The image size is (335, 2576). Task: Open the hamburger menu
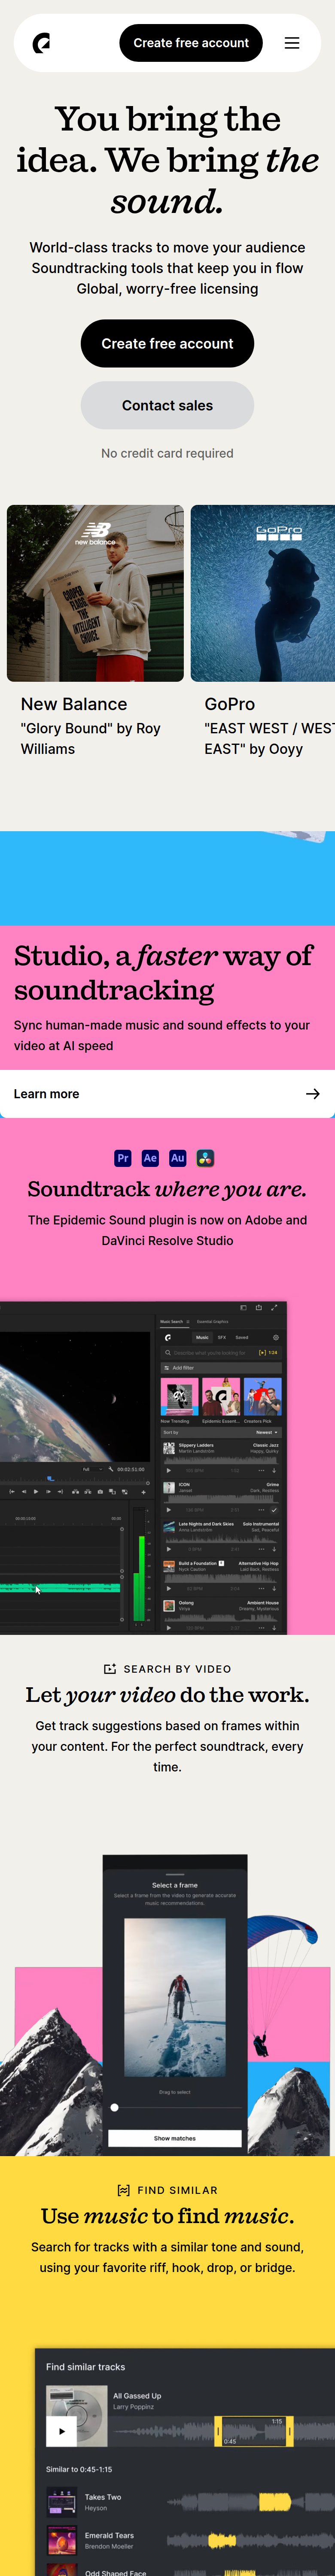click(292, 43)
